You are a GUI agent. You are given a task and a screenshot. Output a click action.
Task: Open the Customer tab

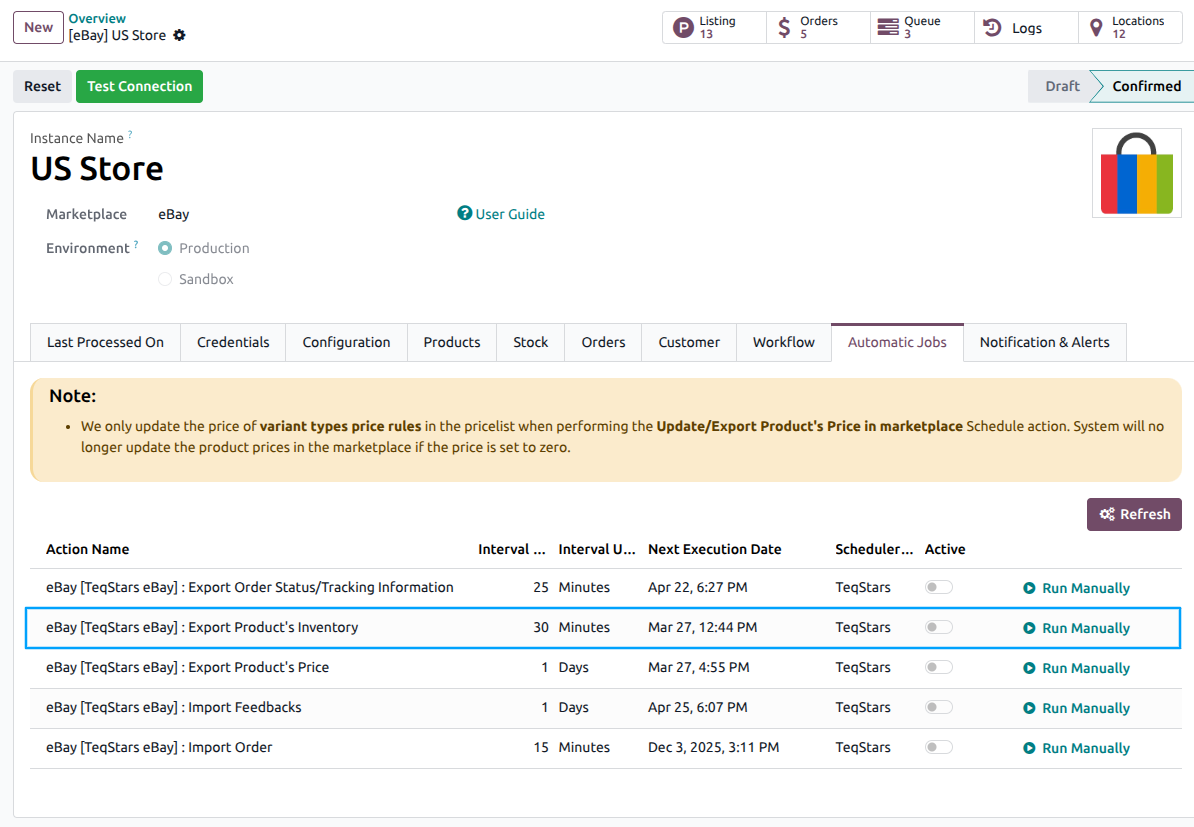point(689,343)
